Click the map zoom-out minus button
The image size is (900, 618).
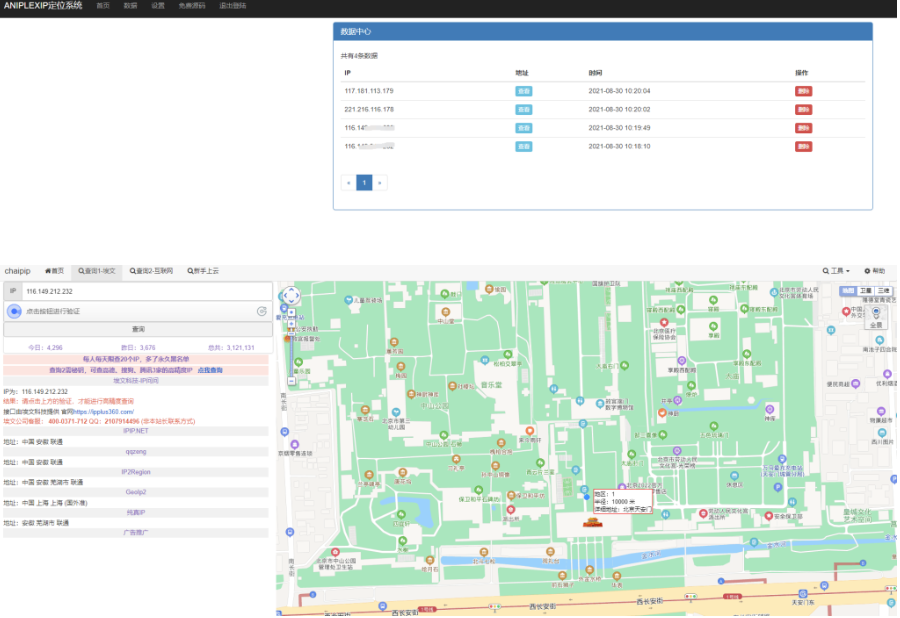[x=290, y=382]
